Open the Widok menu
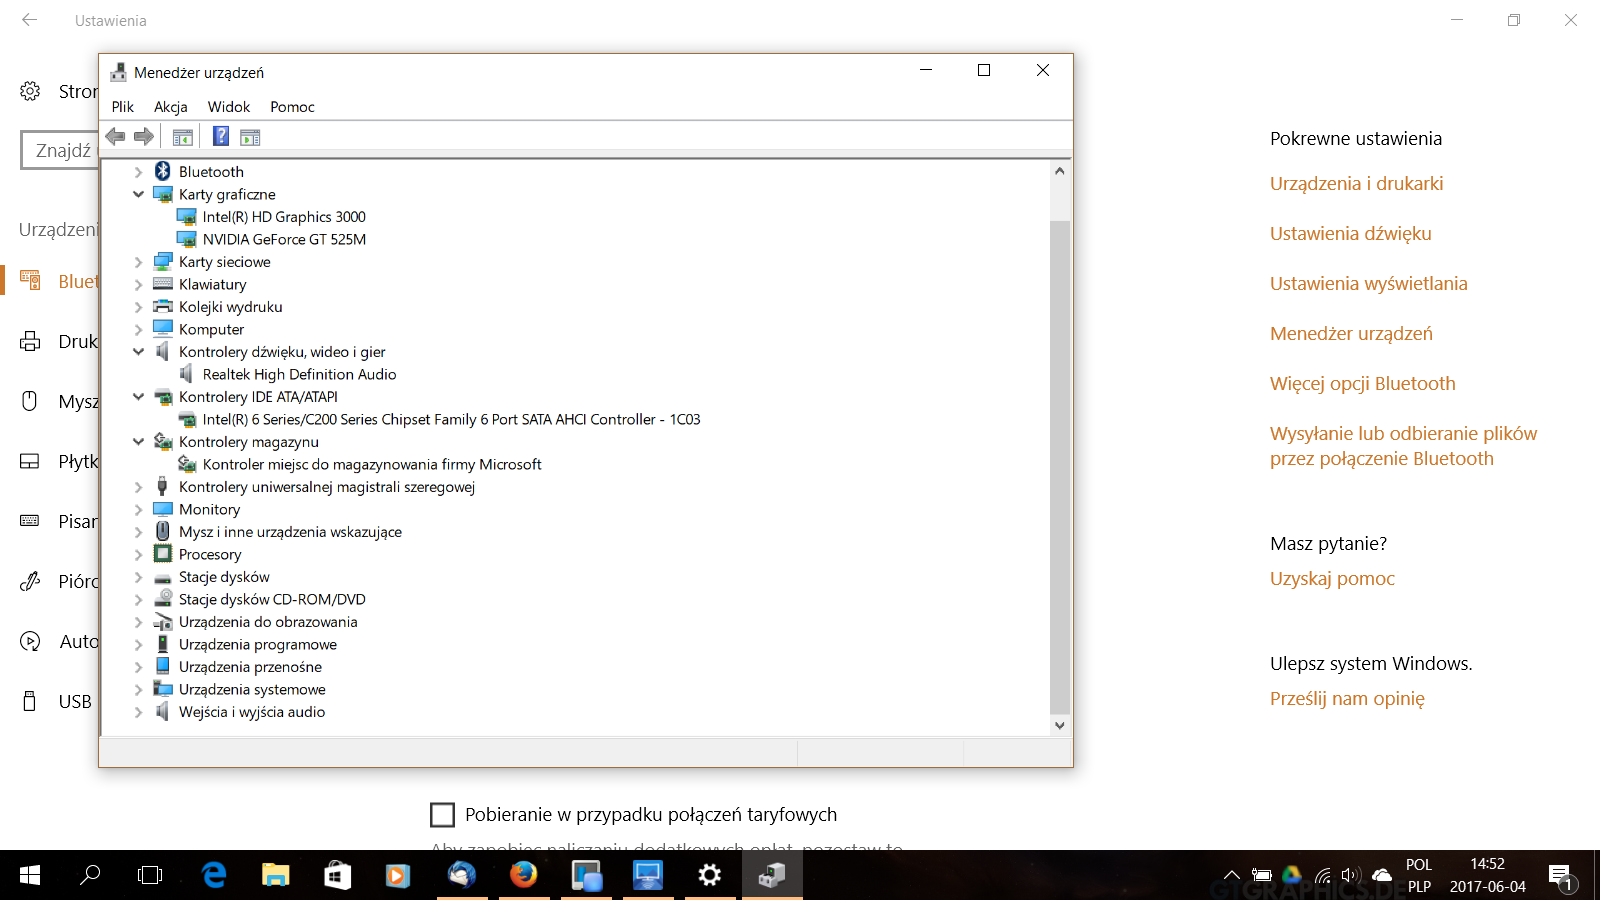The image size is (1600, 900). click(x=229, y=107)
